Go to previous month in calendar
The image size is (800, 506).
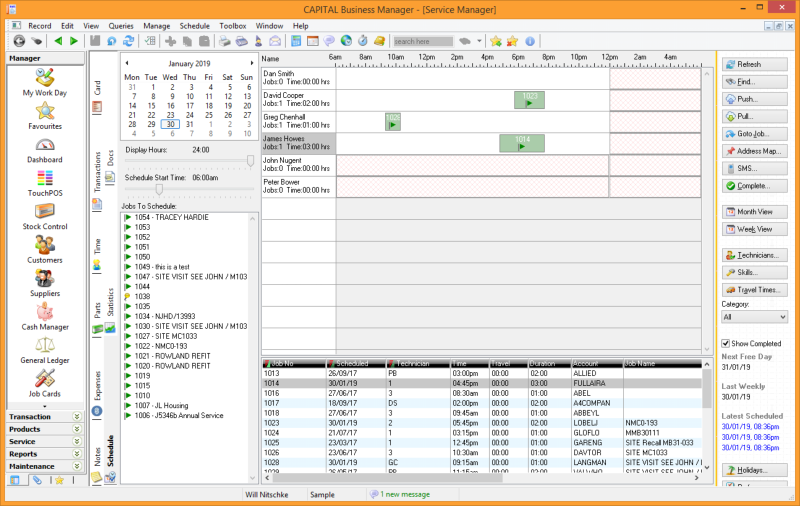(x=127, y=63)
